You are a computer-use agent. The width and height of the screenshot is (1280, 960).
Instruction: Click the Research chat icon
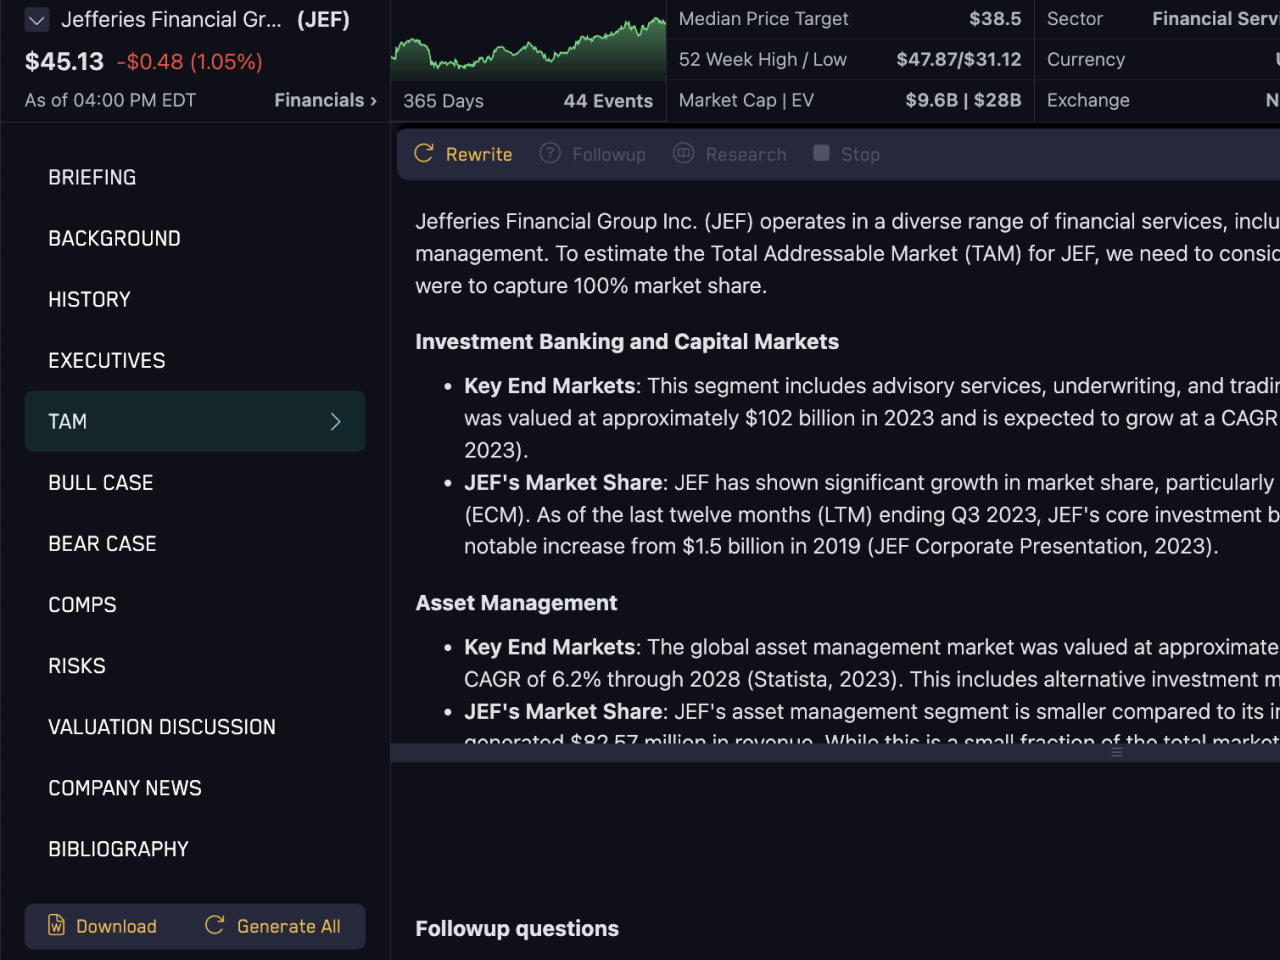[x=684, y=153]
